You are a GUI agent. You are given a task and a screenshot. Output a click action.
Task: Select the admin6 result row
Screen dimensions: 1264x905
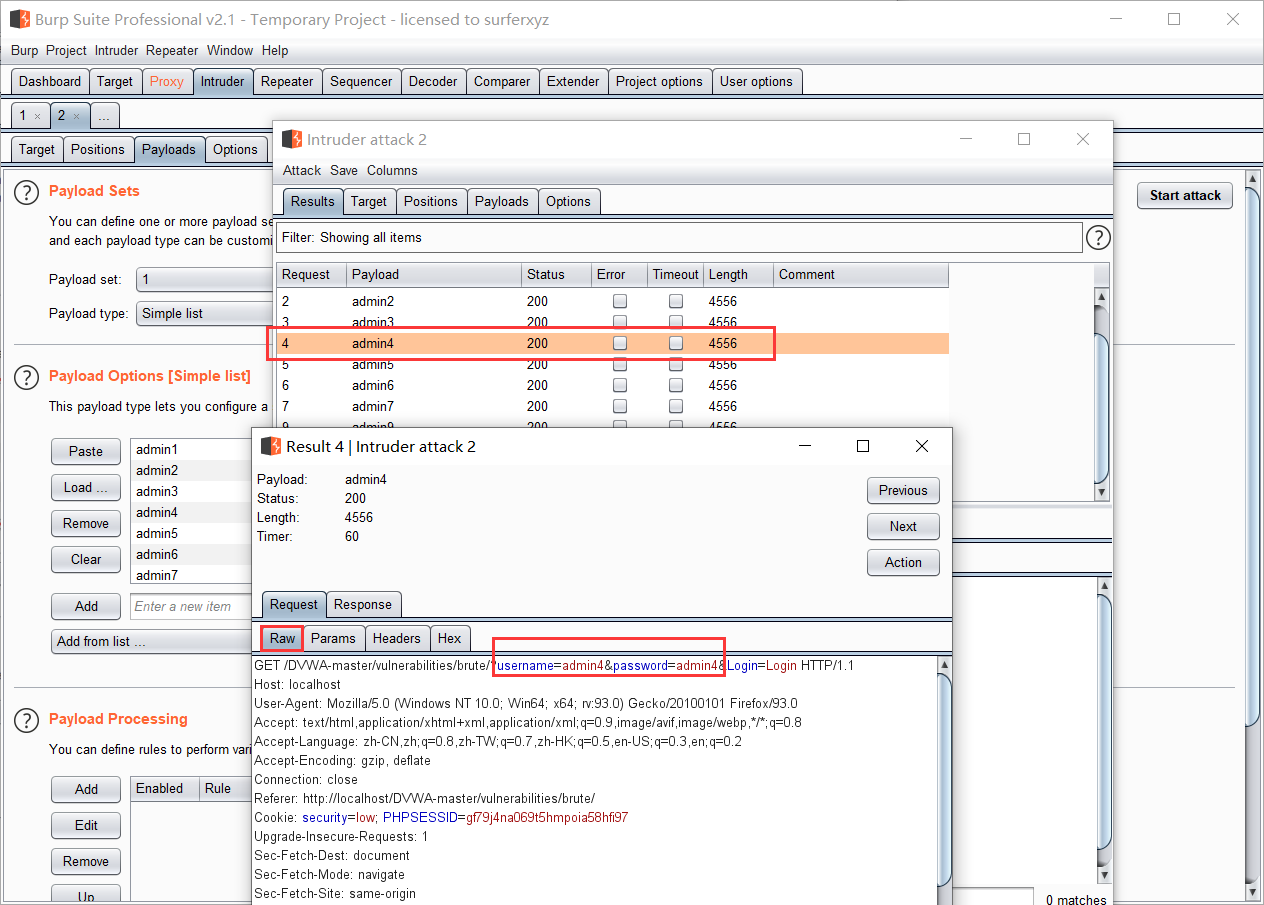(x=612, y=385)
